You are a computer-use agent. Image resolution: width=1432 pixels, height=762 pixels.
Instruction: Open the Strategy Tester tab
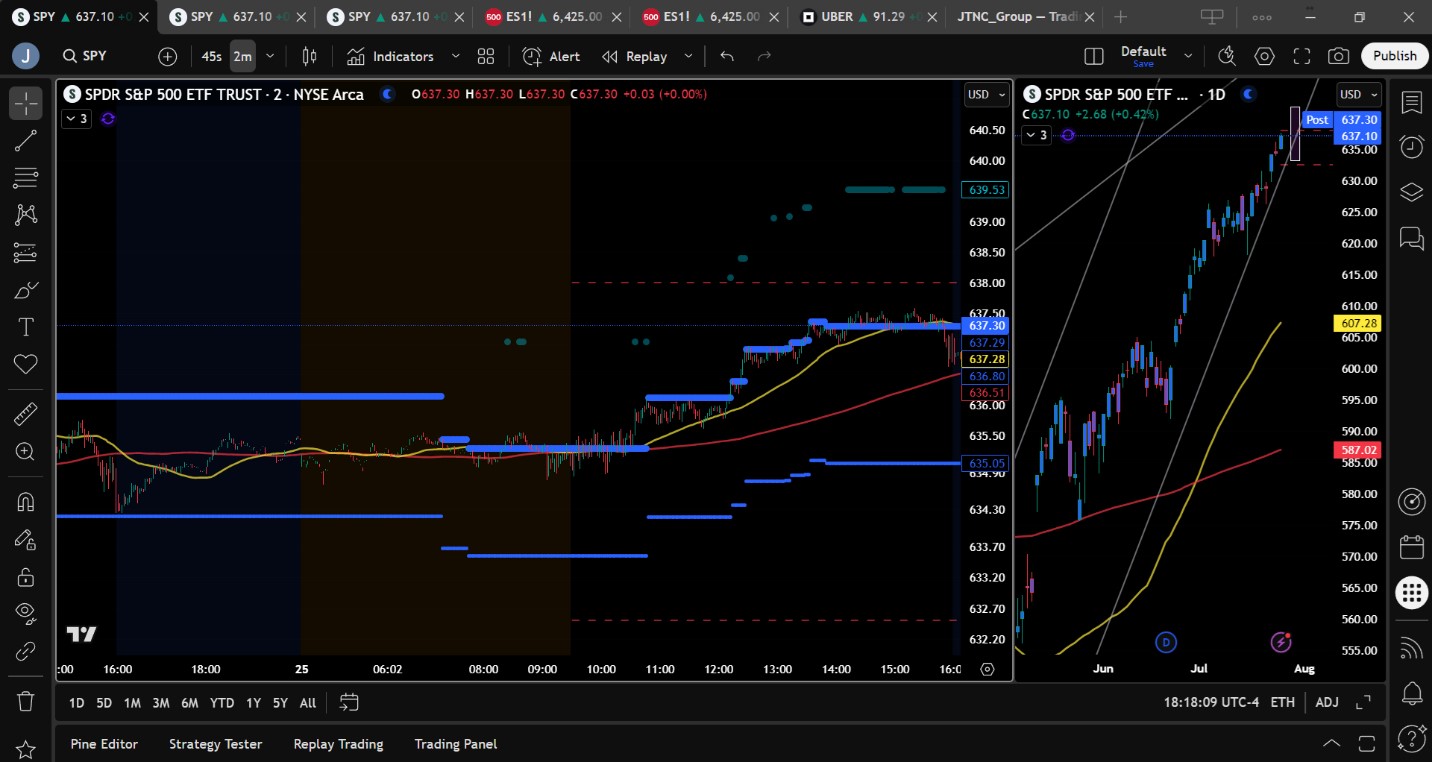(x=216, y=744)
